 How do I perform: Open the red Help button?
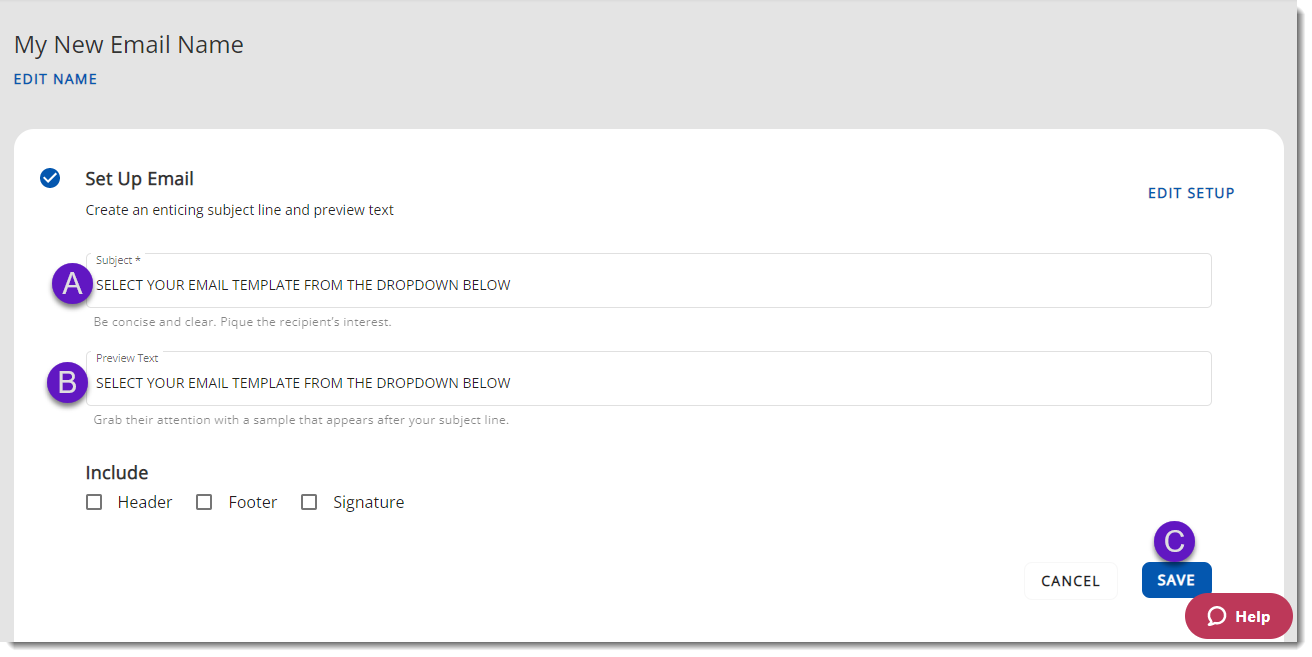click(x=1238, y=616)
